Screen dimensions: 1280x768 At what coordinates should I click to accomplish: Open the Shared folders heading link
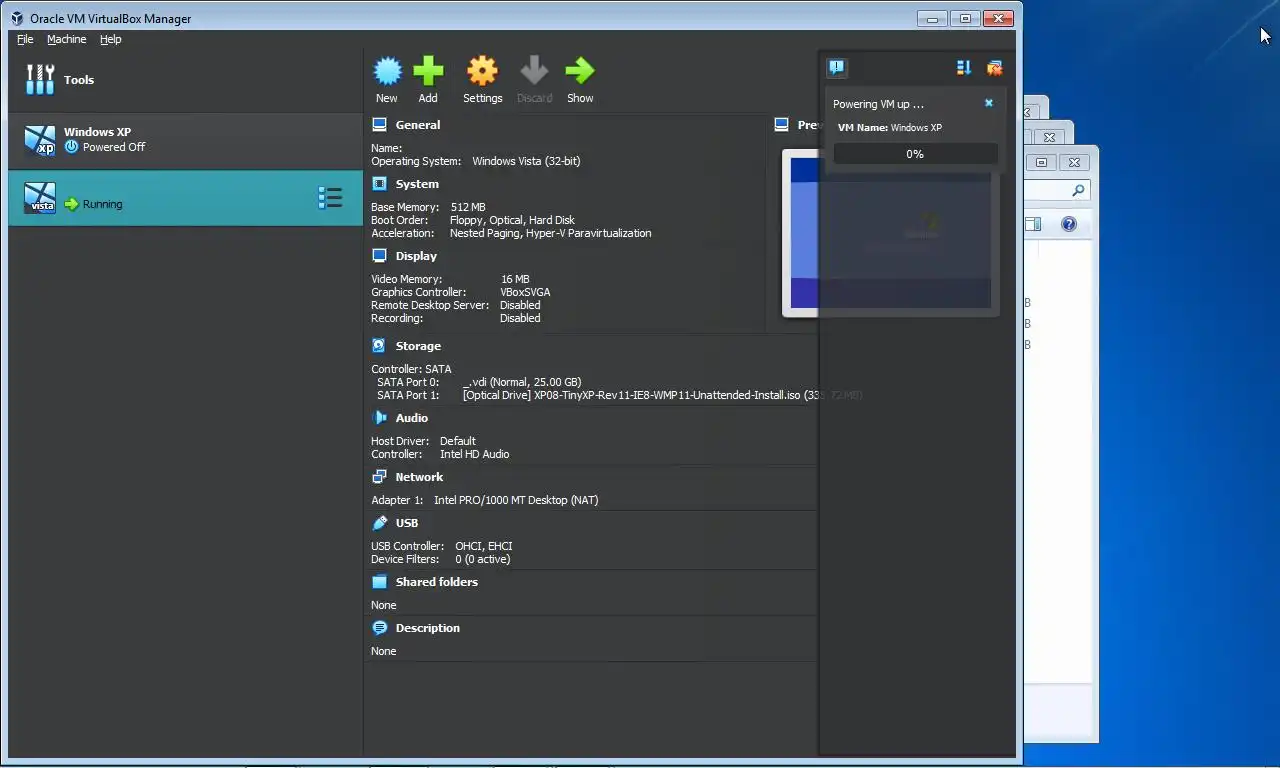[437, 582]
